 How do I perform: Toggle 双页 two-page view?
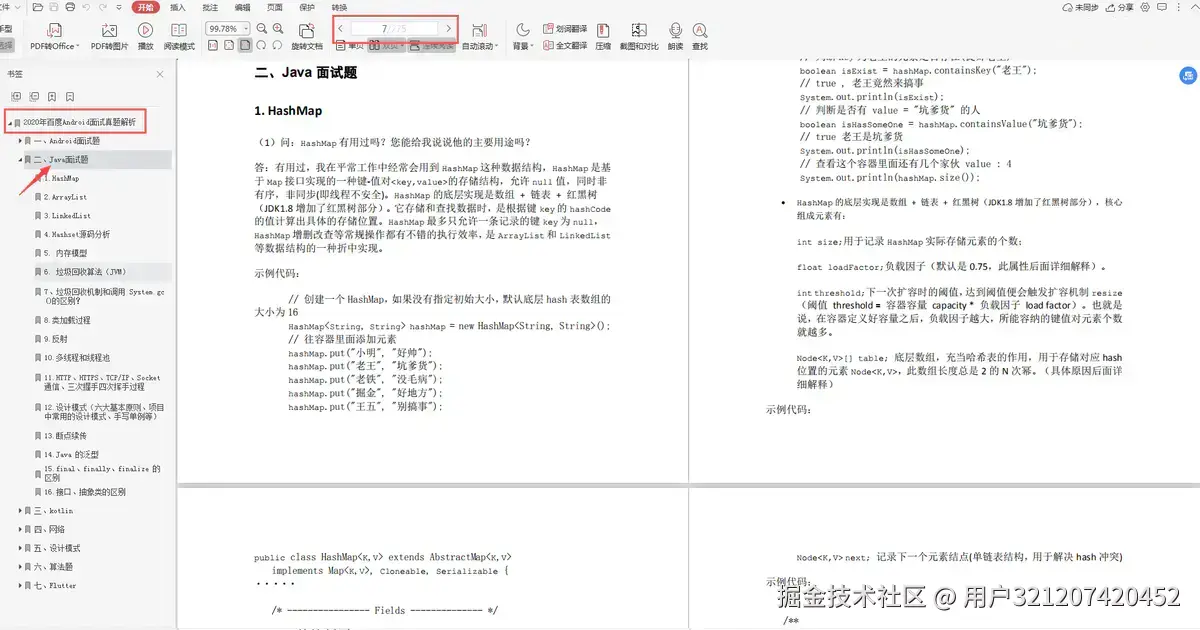click(x=386, y=45)
